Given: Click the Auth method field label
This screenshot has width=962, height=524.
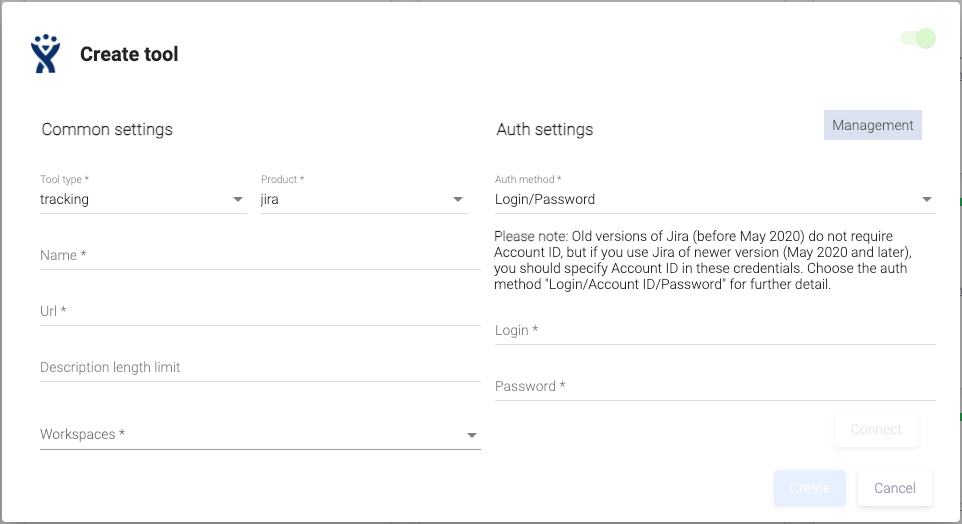Looking at the screenshot, I should pyautogui.click(x=528, y=180).
